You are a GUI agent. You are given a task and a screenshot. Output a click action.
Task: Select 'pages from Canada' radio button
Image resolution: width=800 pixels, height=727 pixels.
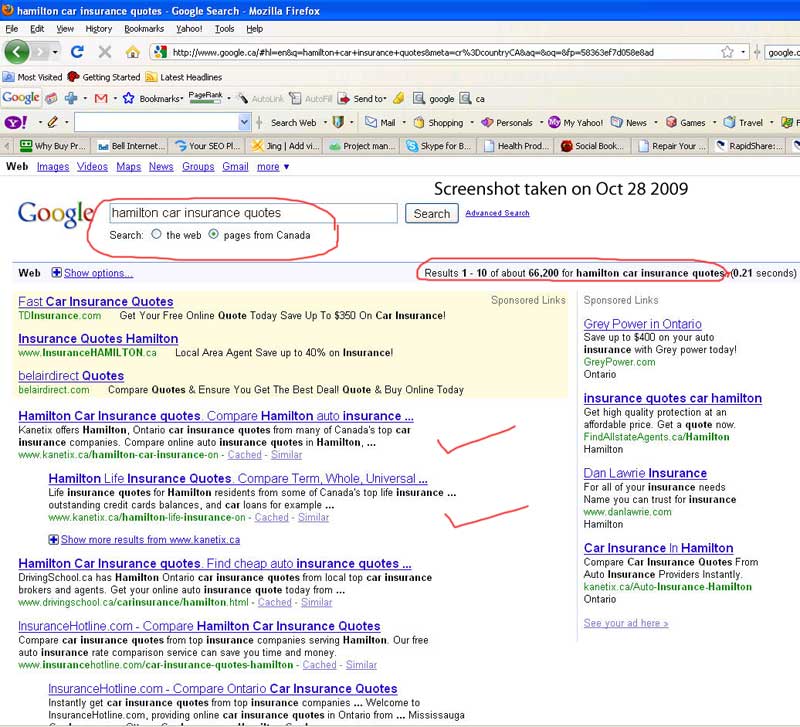coord(214,235)
